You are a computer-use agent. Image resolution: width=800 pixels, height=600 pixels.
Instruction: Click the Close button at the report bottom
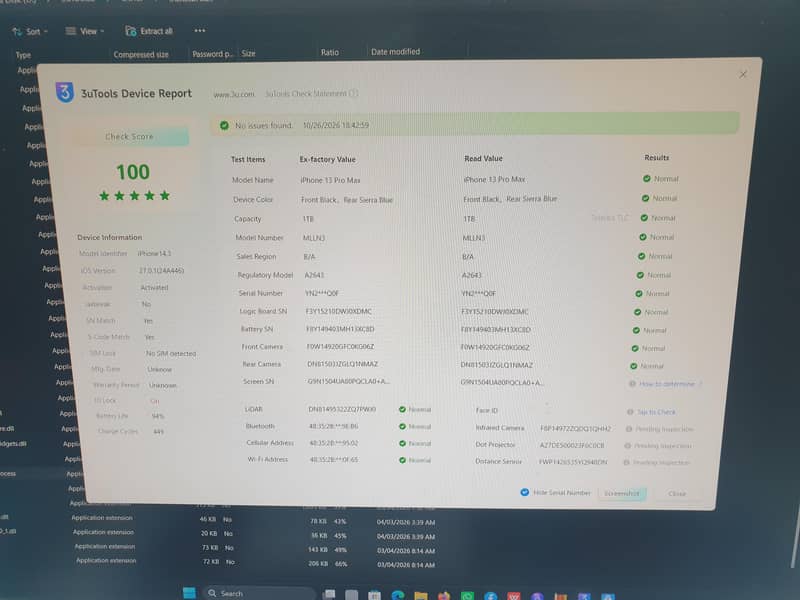(x=677, y=494)
